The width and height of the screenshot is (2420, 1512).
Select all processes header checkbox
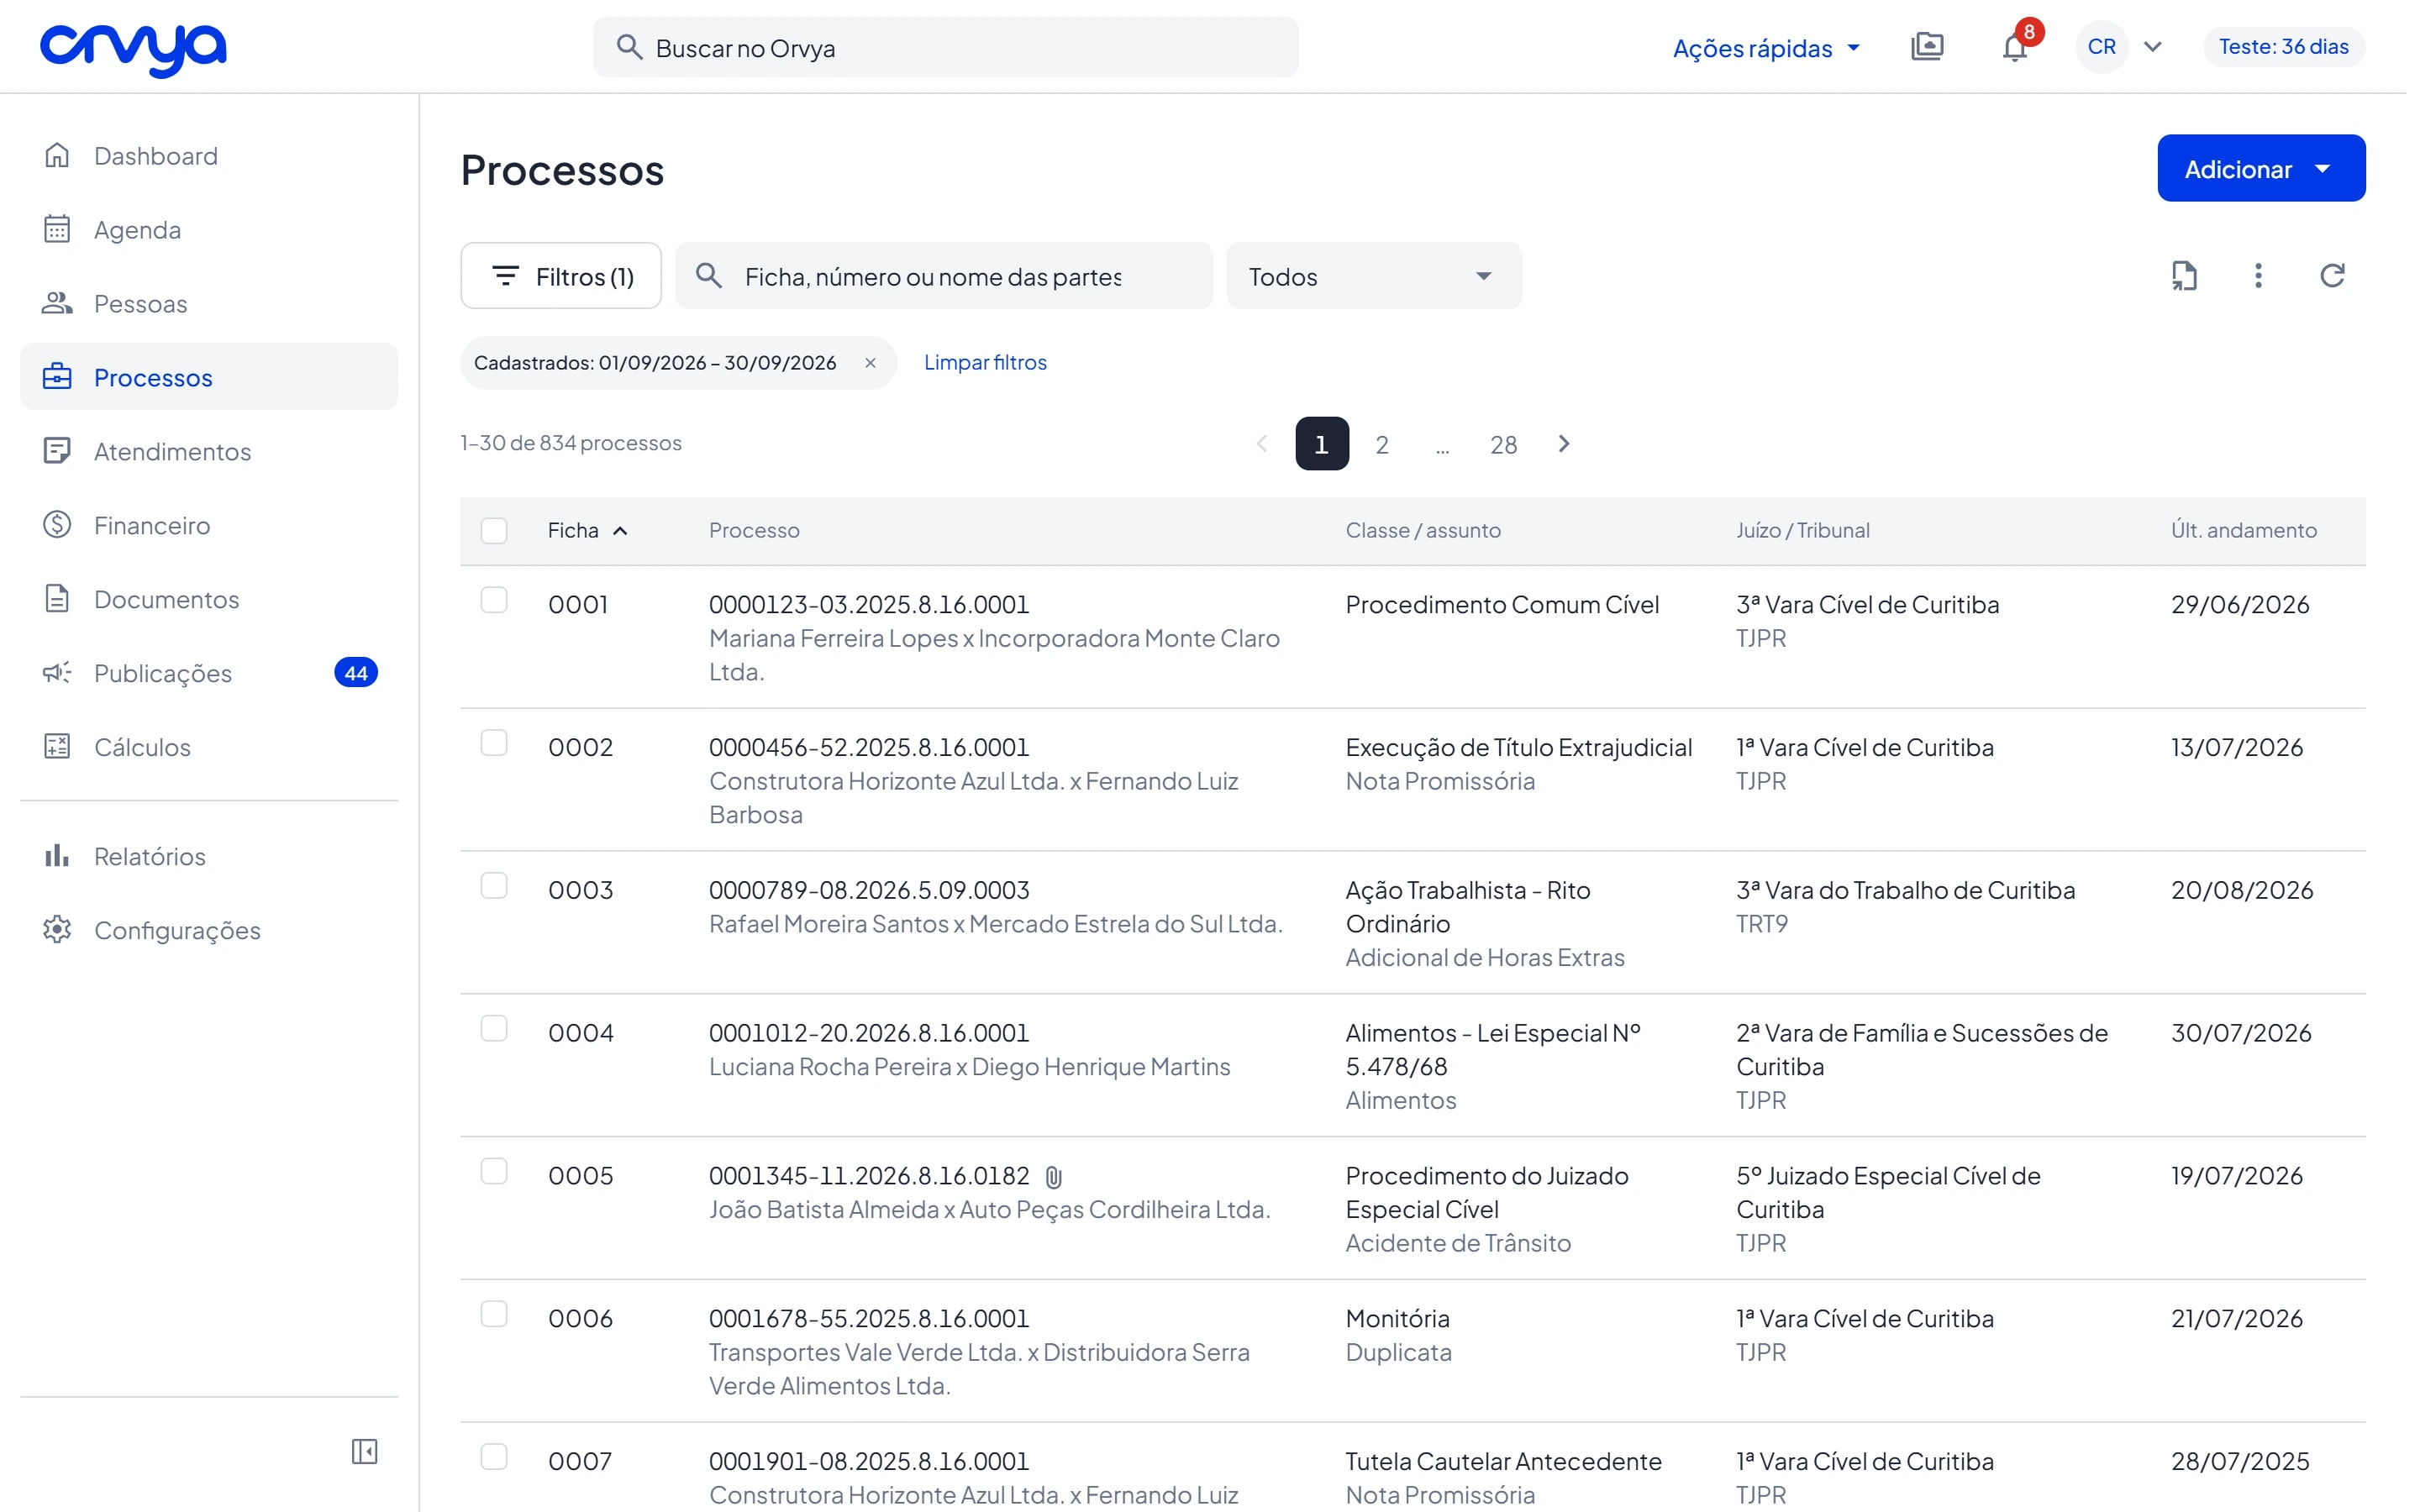pos(494,531)
